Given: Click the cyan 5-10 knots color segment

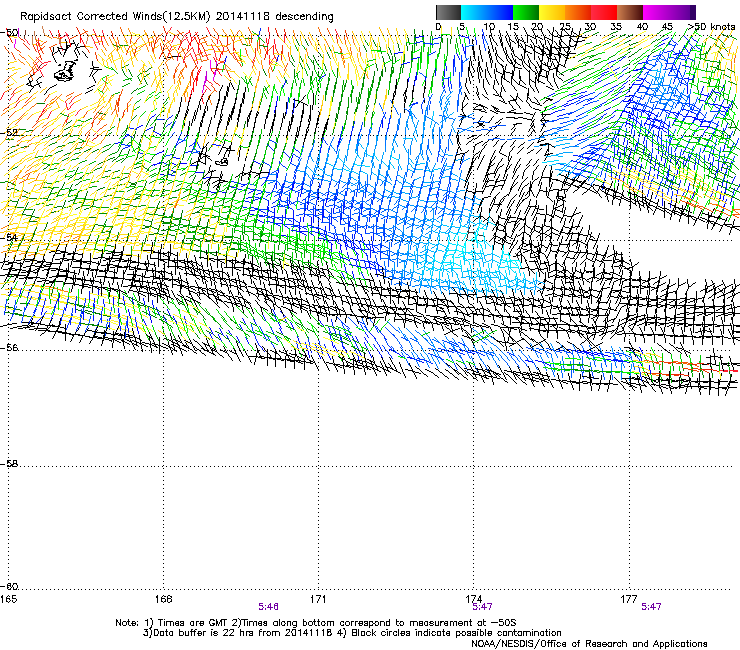Looking at the screenshot, I should [x=474, y=12].
